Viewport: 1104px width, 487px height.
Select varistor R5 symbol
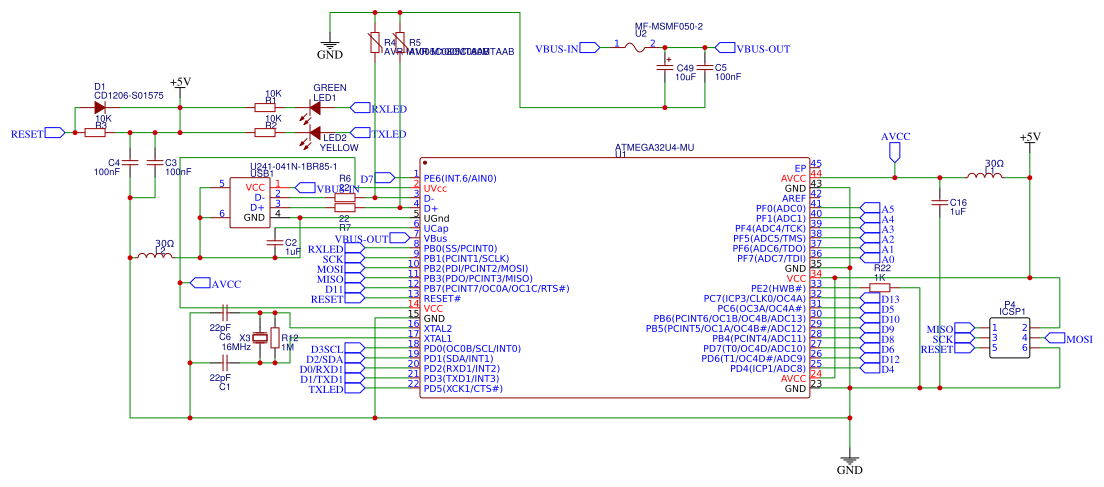[x=400, y=44]
